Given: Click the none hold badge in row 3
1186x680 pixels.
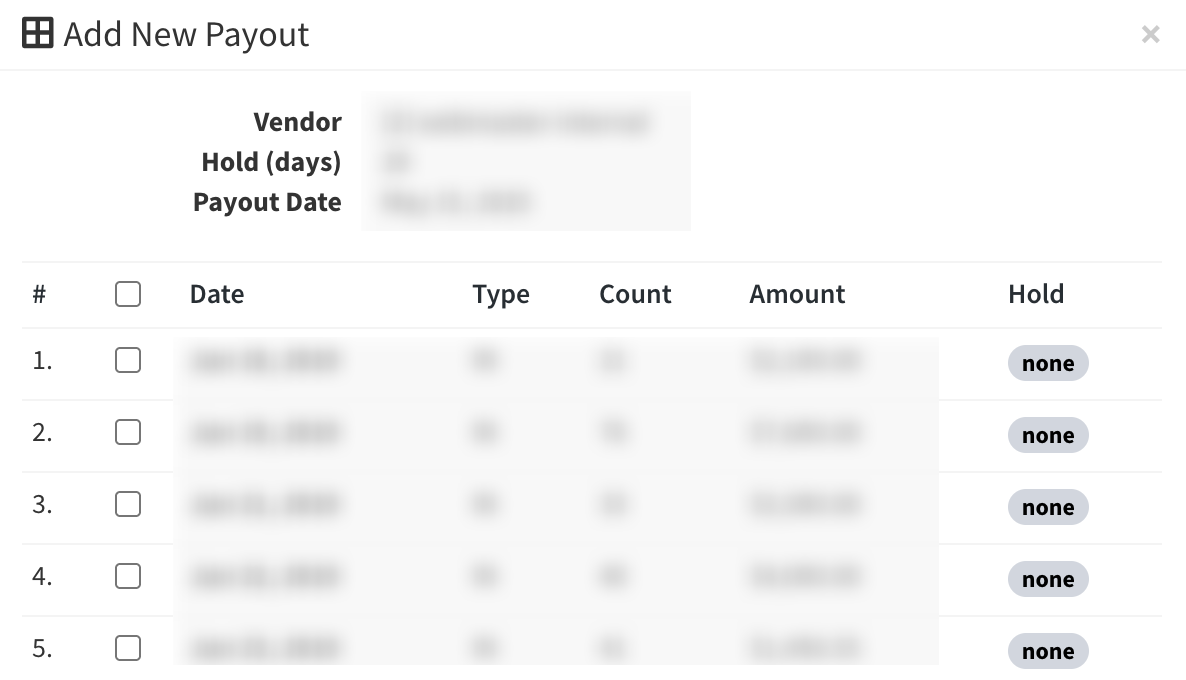Looking at the screenshot, I should [x=1048, y=507].
